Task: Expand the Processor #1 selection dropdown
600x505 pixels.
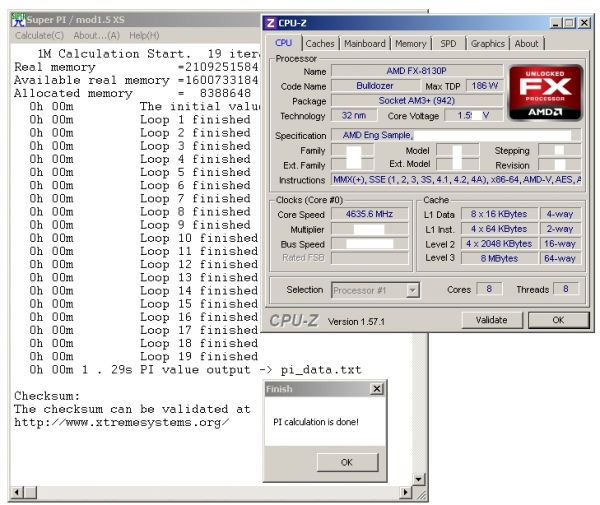Action: (x=375, y=290)
